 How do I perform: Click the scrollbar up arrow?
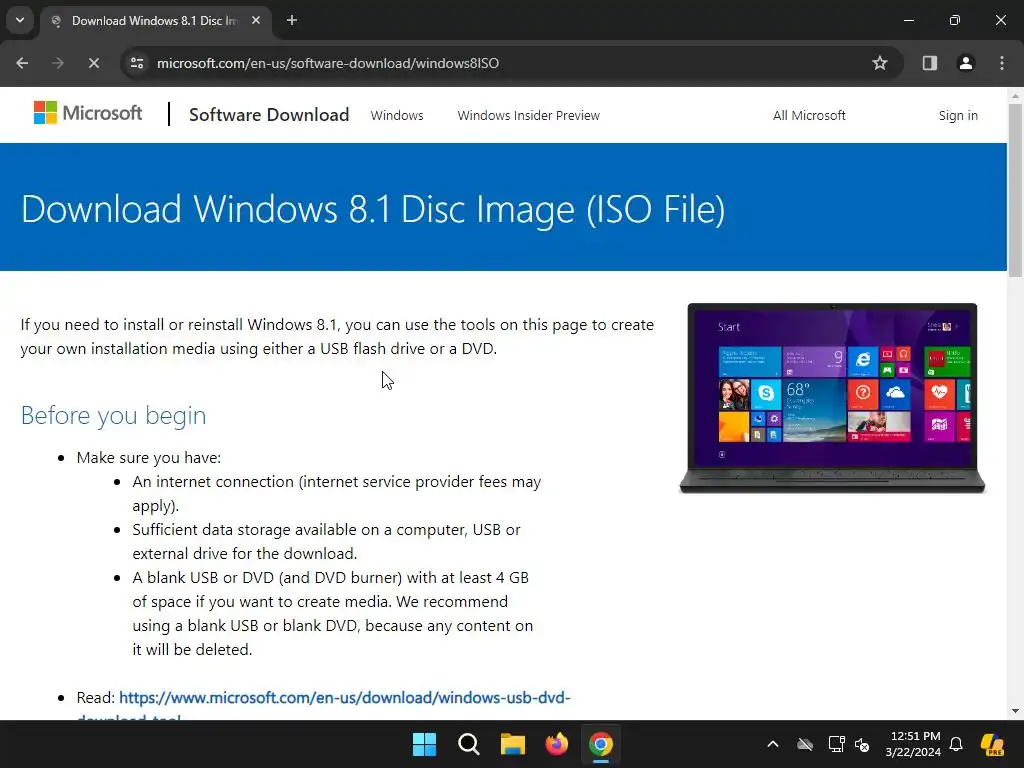[1015, 95]
